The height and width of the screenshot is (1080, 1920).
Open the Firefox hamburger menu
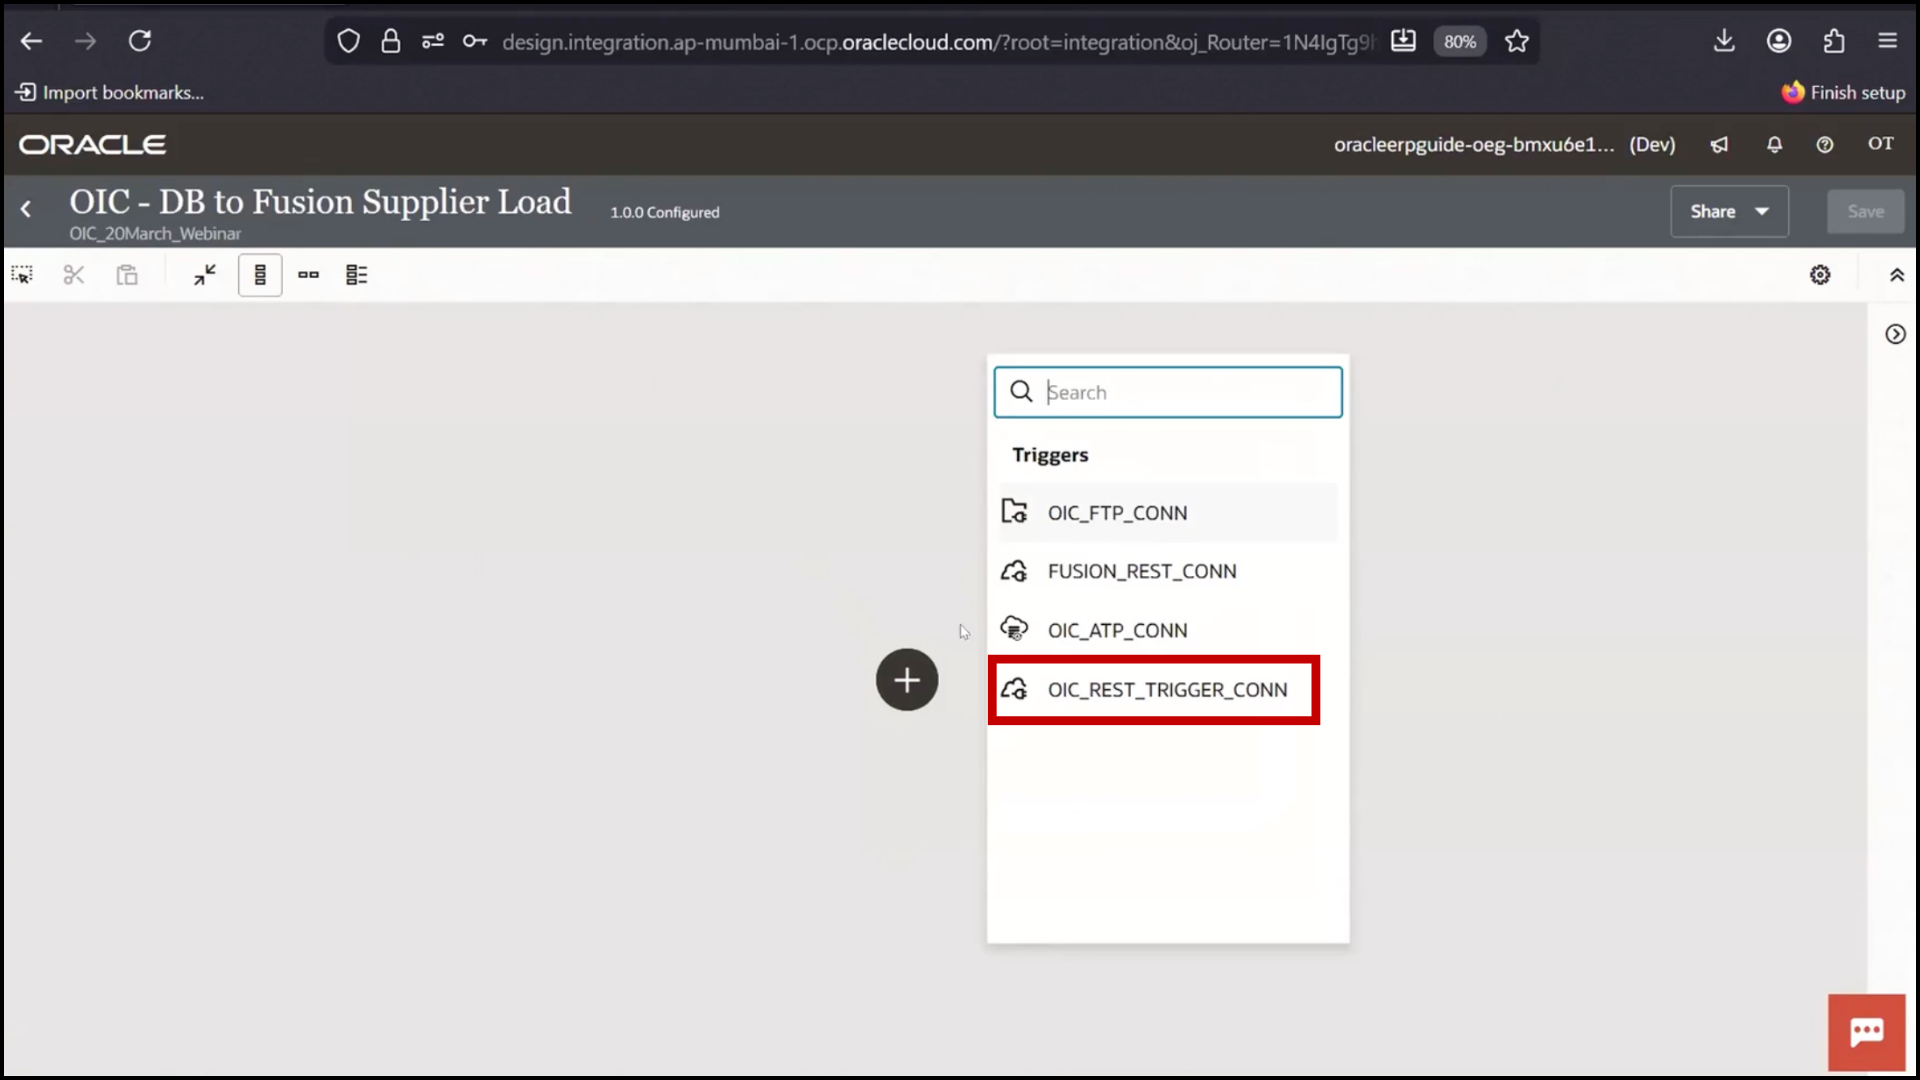pos(1888,41)
